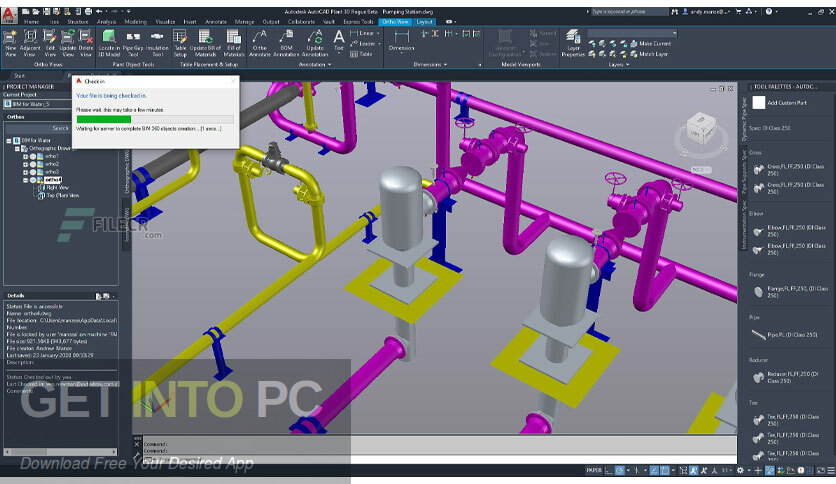
Task: Open the layer name dropdown
Action: (632, 33)
